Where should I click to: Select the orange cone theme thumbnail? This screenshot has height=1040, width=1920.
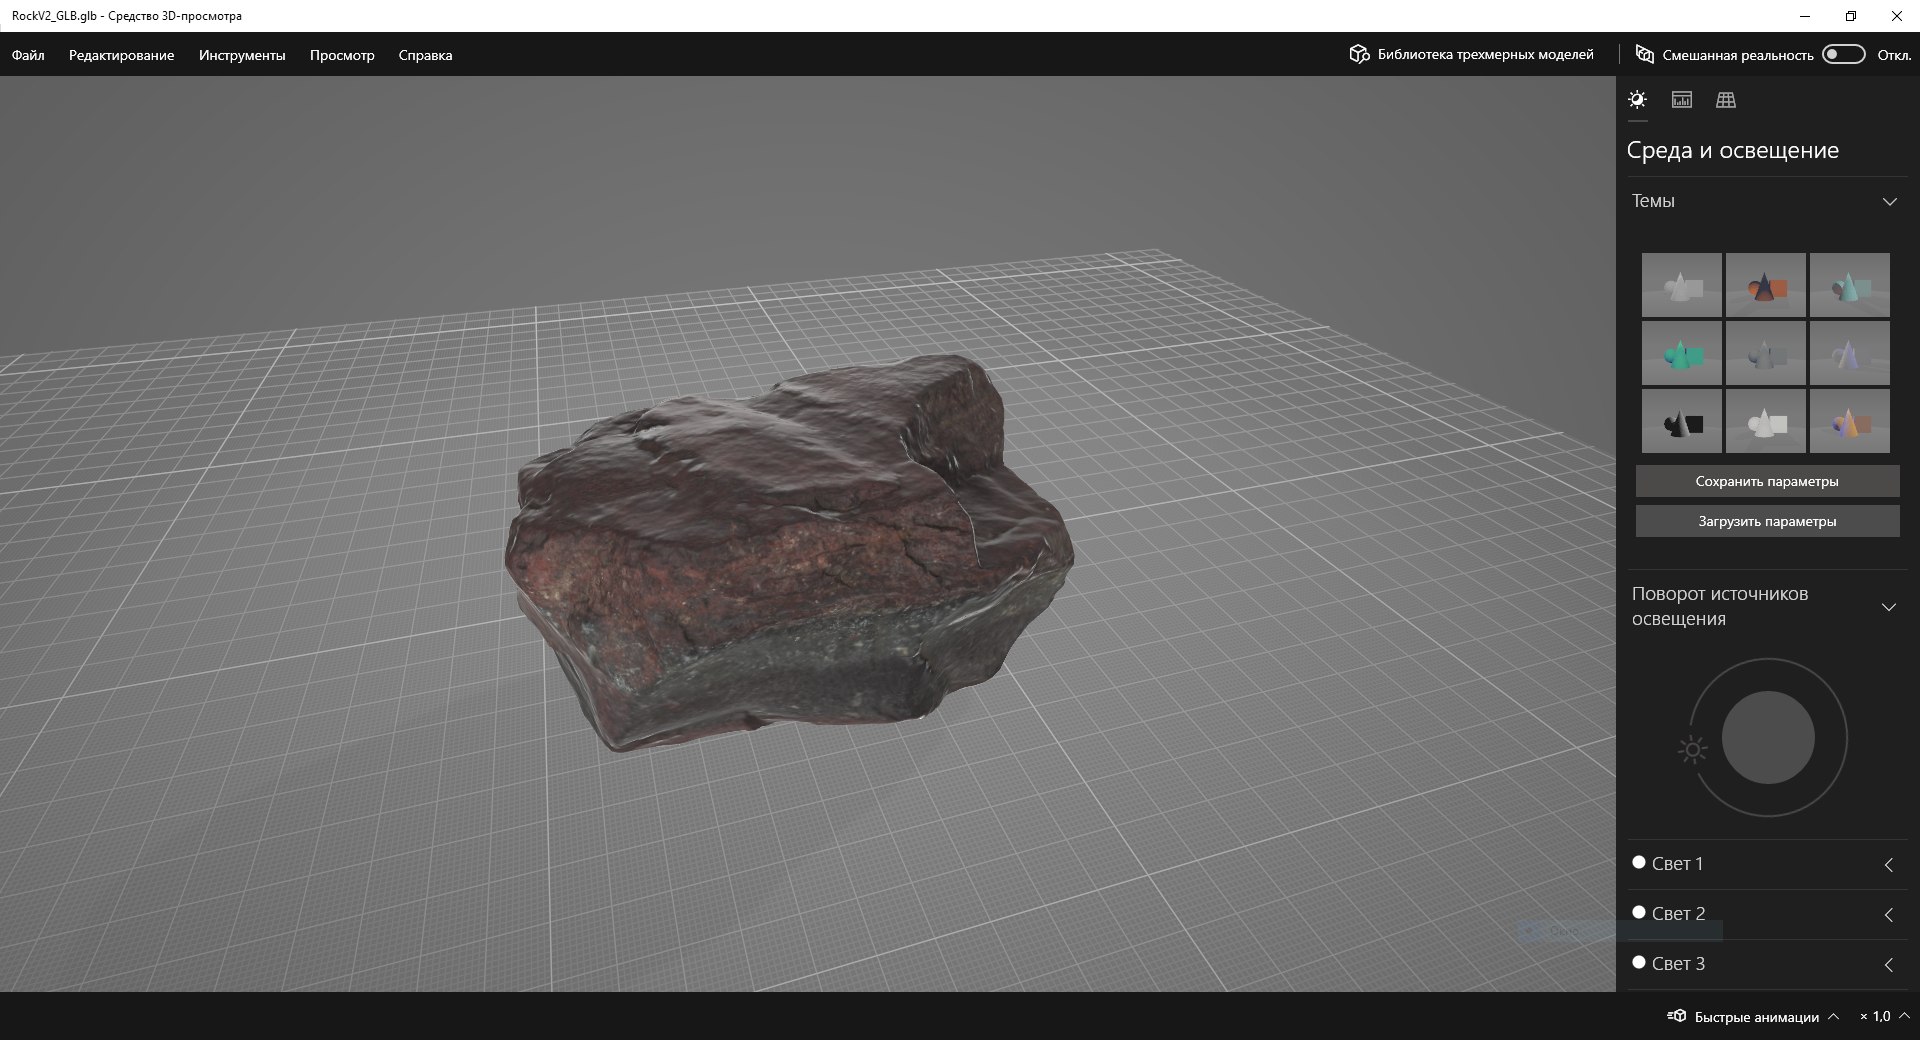1766,285
